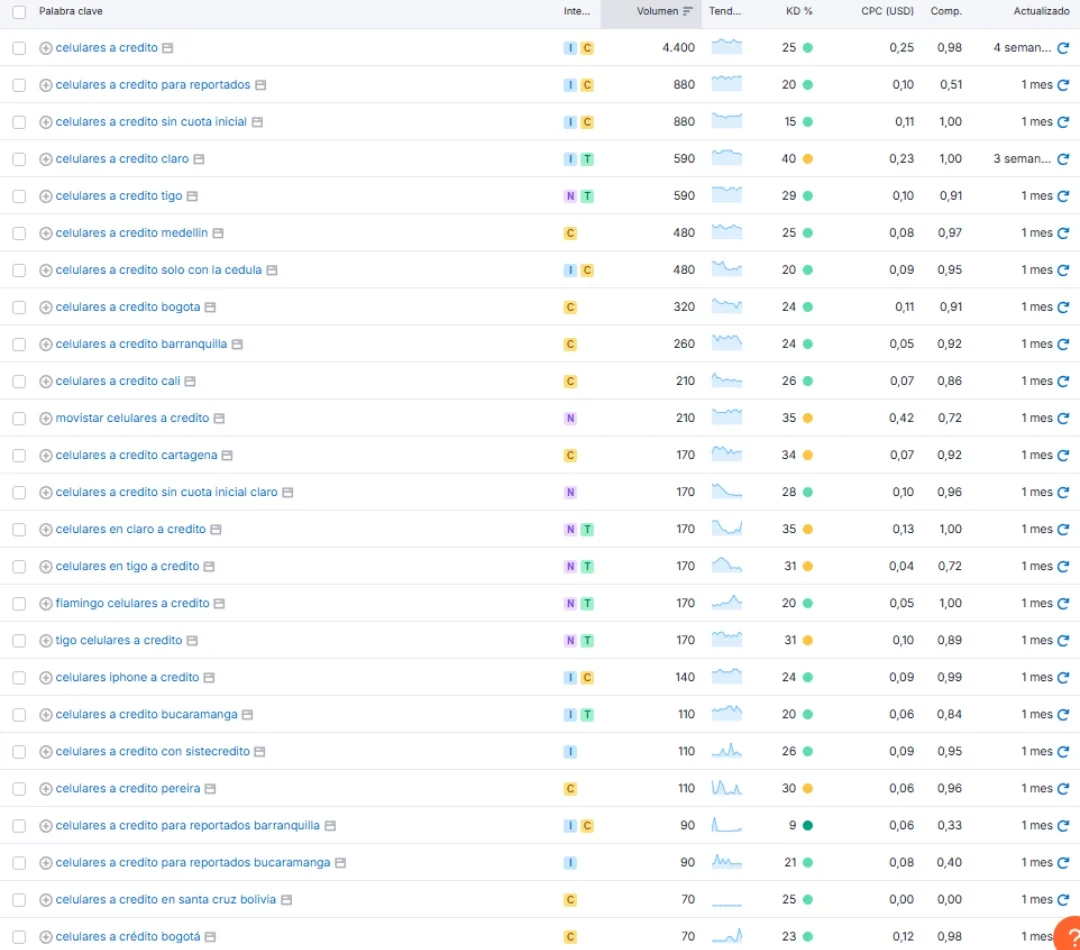Open SERP icon next to 'celulares a credito tigo'
This screenshot has width=1080, height=950.
(192, 197)
